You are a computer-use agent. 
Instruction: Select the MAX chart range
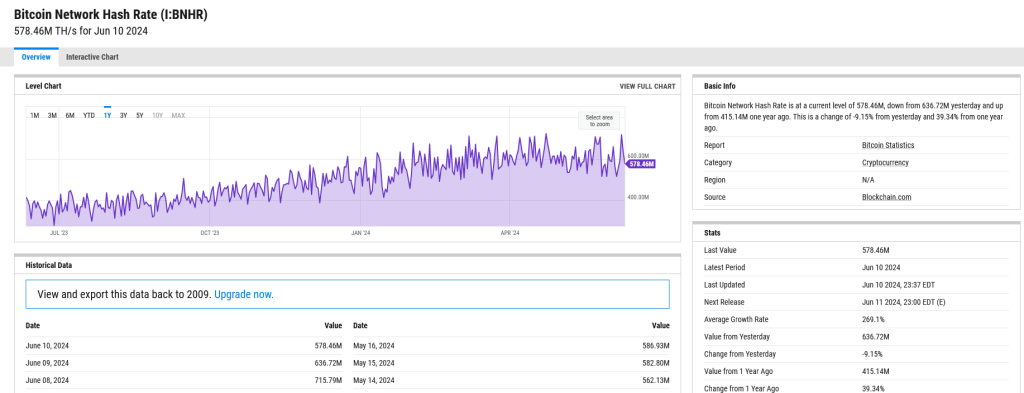pos(178,116)
